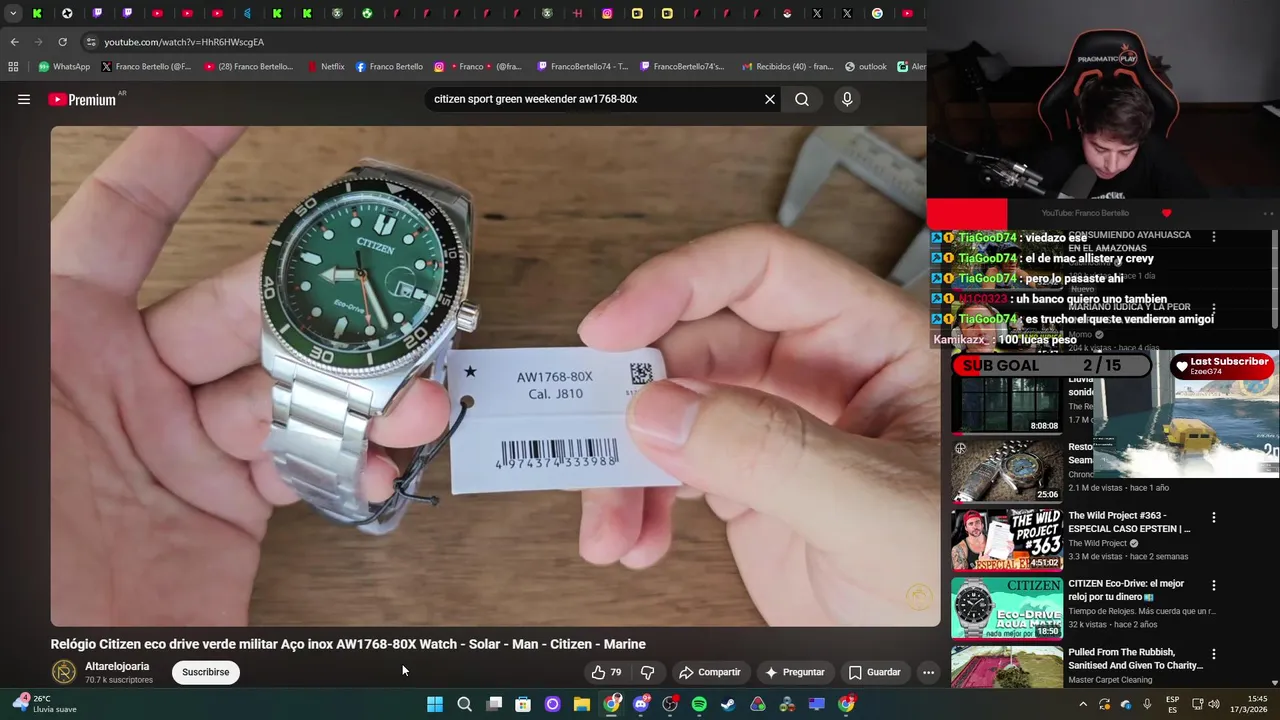
Task: Open Steam from the taskbar
Action: coord(728,705)
